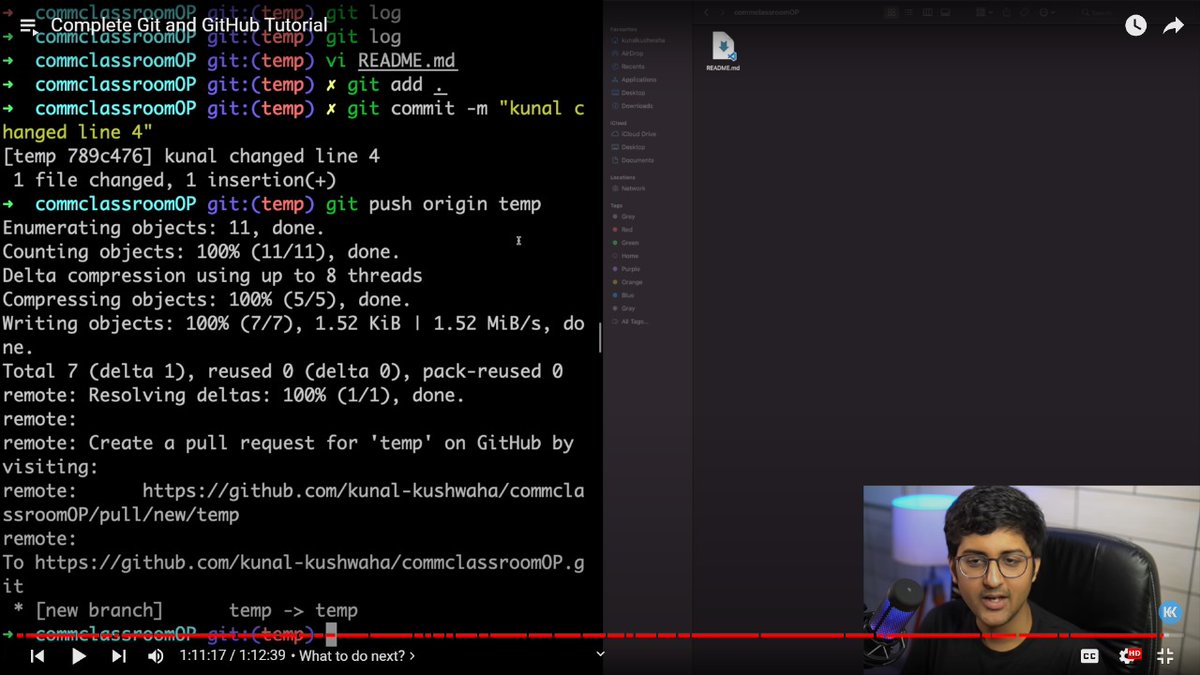Open the Finder group-by dropdown
The height and width of the screenshot is (675, 1200).
pyautogui.click(x=984, y=12)
